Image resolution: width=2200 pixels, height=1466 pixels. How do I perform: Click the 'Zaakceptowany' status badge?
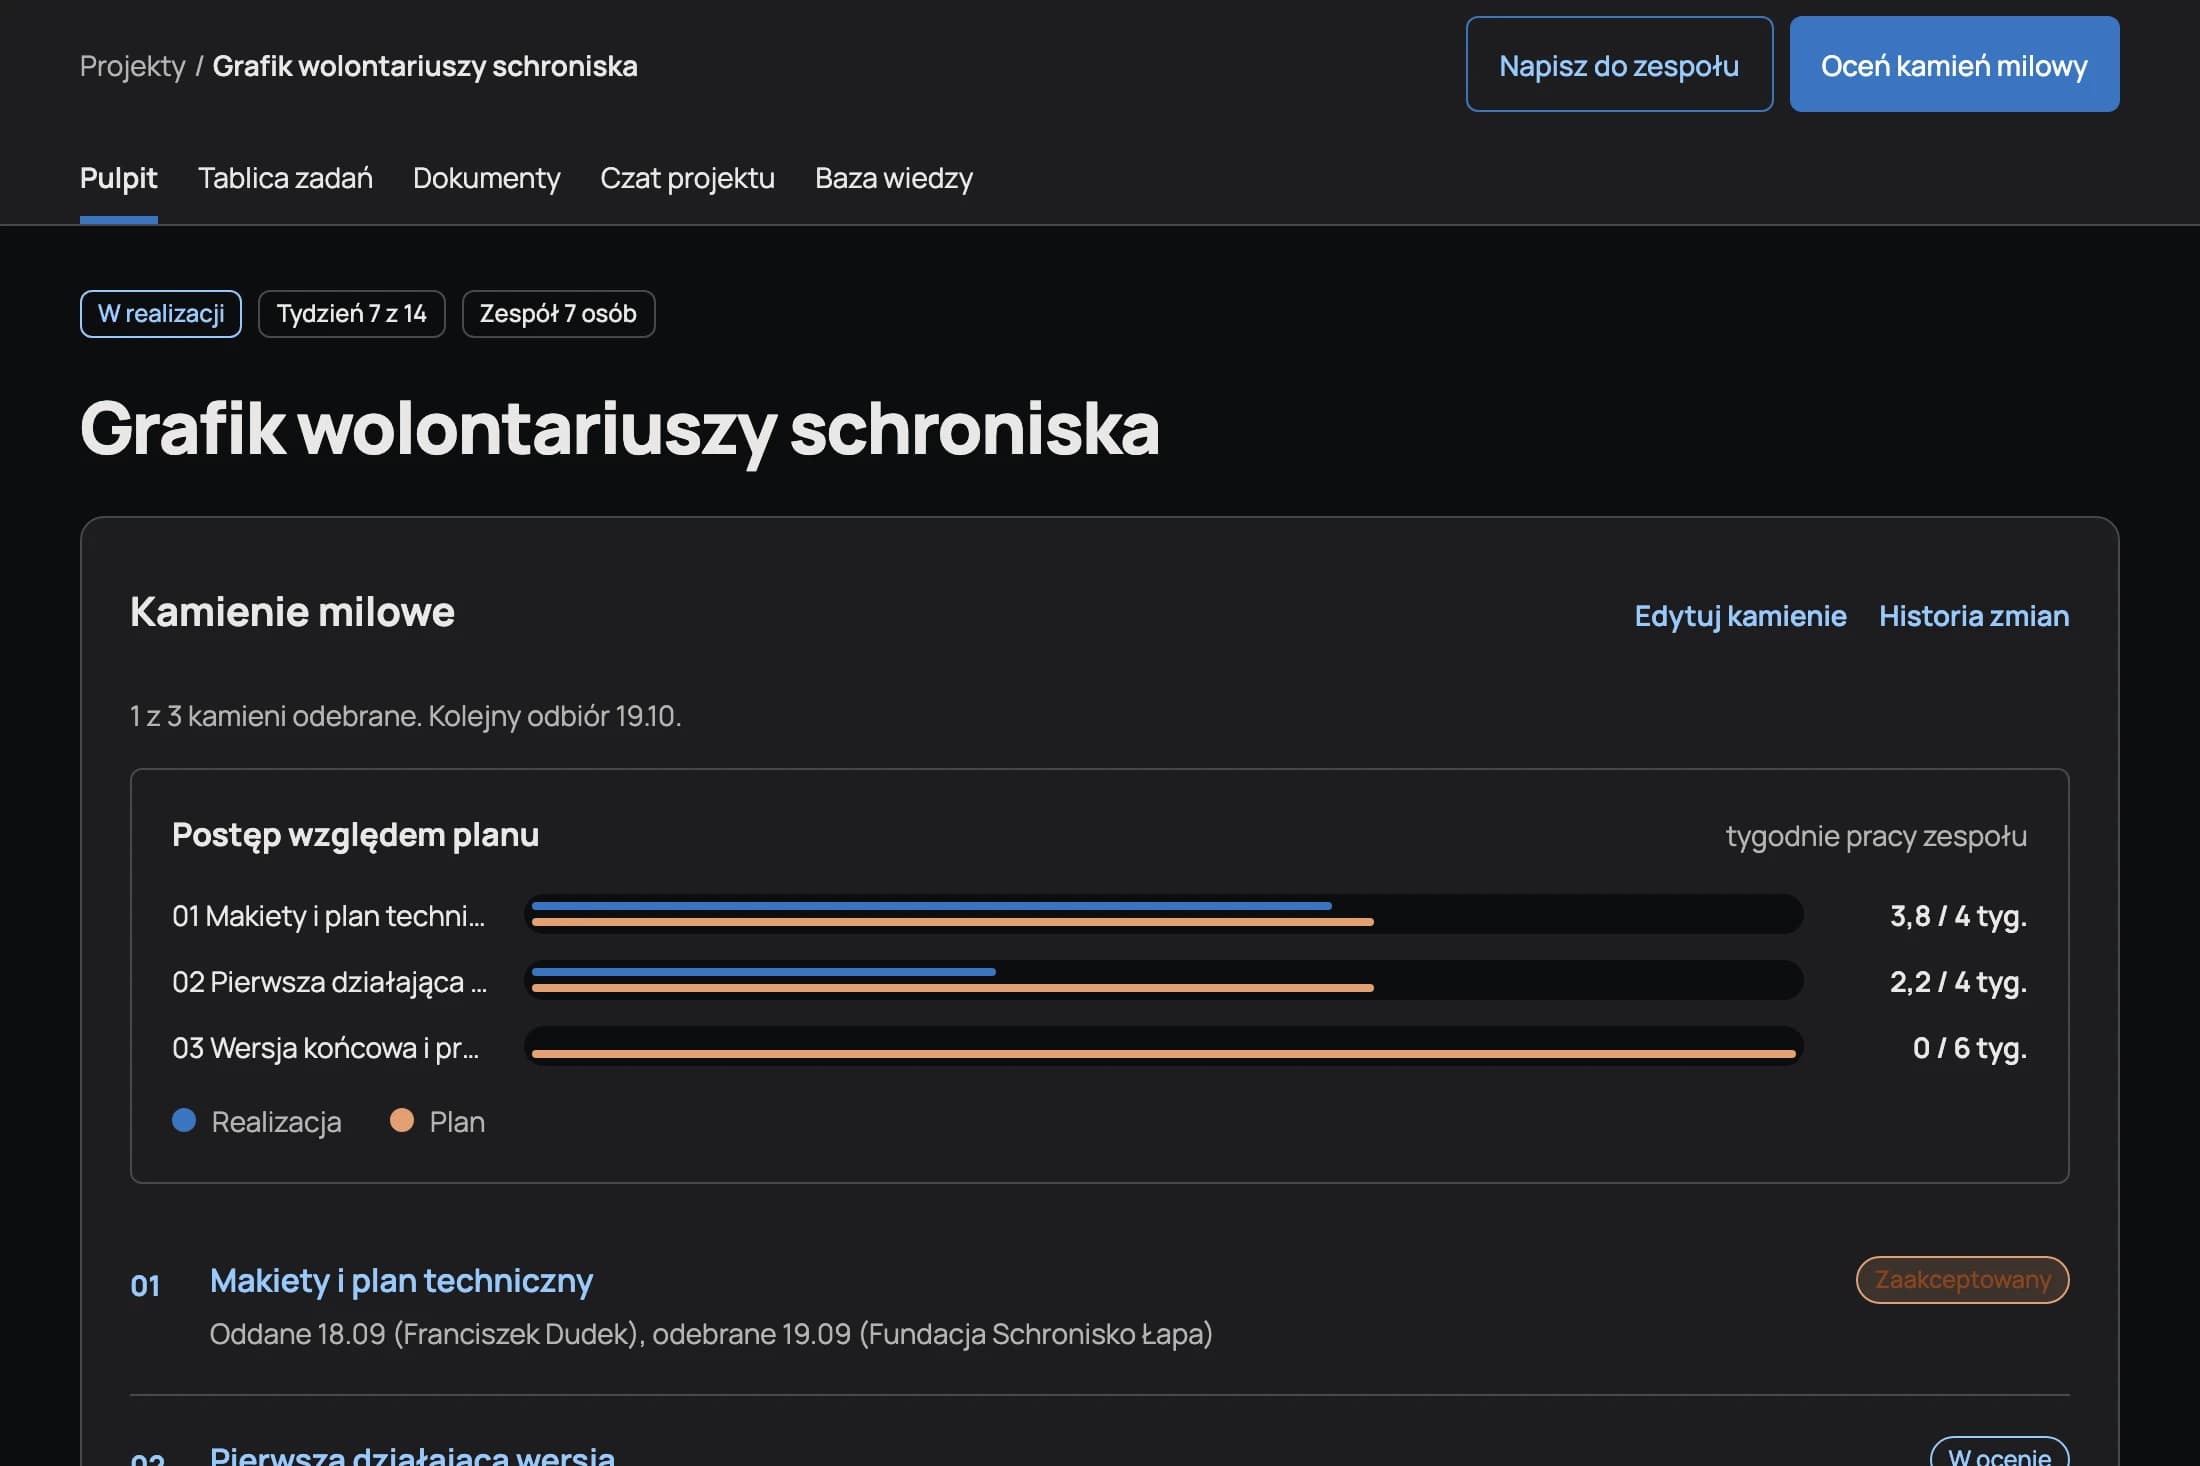1962,1280
